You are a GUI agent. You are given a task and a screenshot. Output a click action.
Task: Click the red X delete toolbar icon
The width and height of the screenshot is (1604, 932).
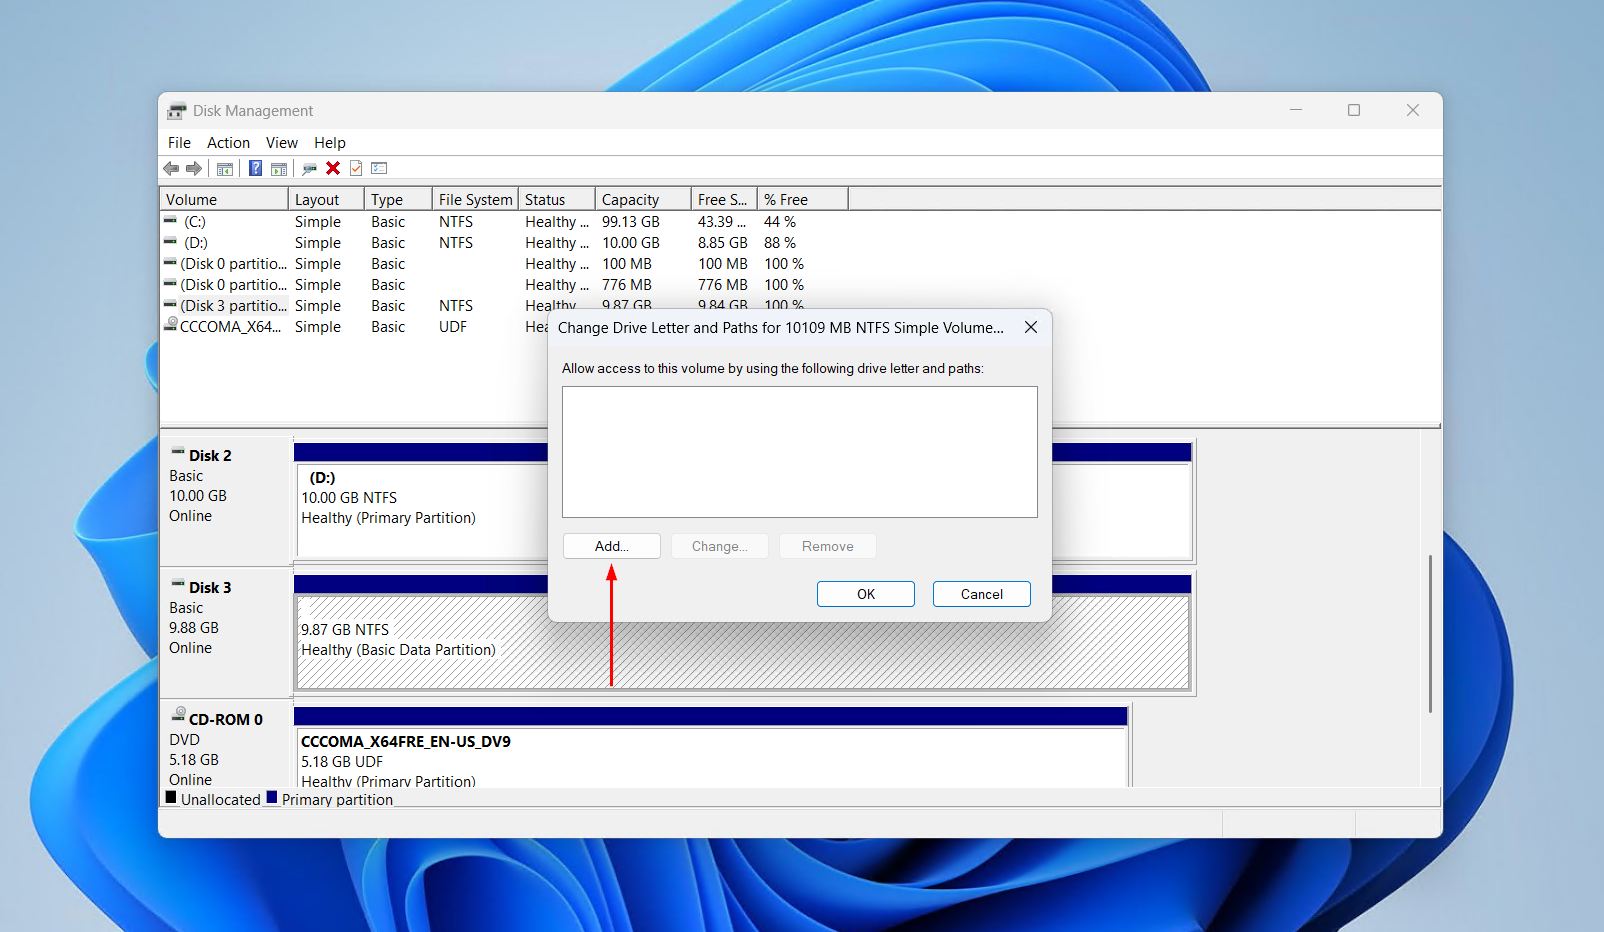tap(333, 168)
